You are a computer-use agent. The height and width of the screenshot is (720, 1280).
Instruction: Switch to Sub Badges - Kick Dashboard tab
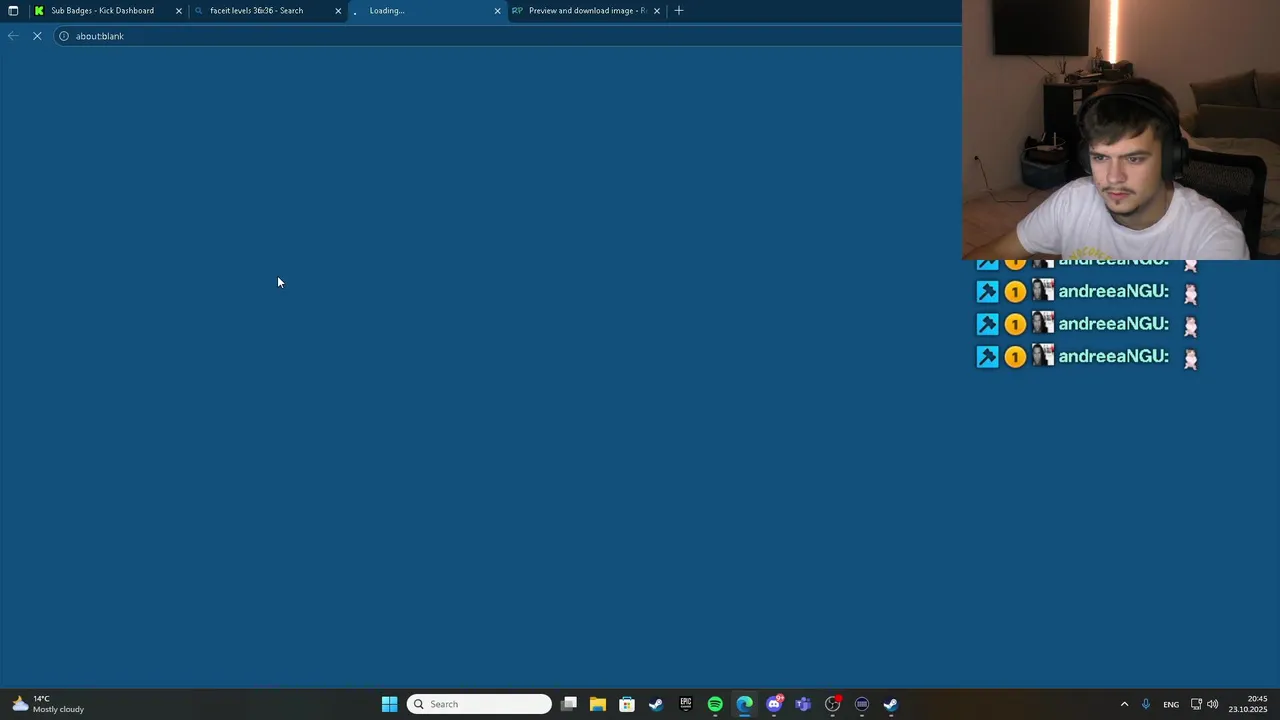(102, 11)
